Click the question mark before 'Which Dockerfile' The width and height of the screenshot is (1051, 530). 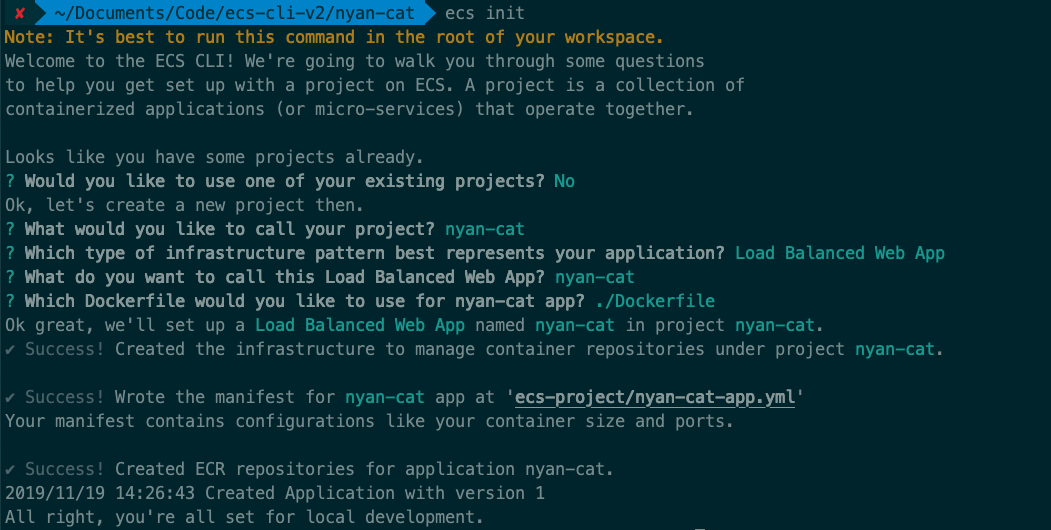(x=10, y=301)
